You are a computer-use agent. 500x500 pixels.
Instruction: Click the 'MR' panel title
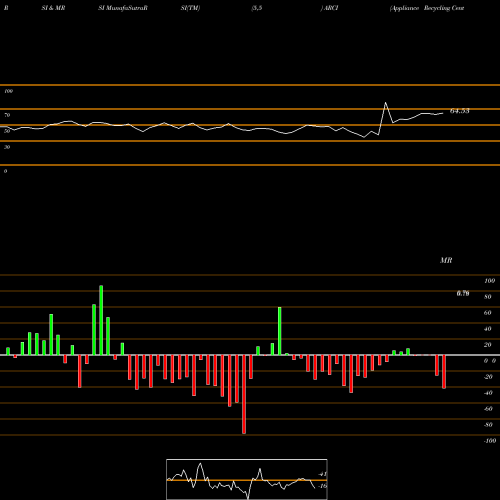(x=446, y=260)
